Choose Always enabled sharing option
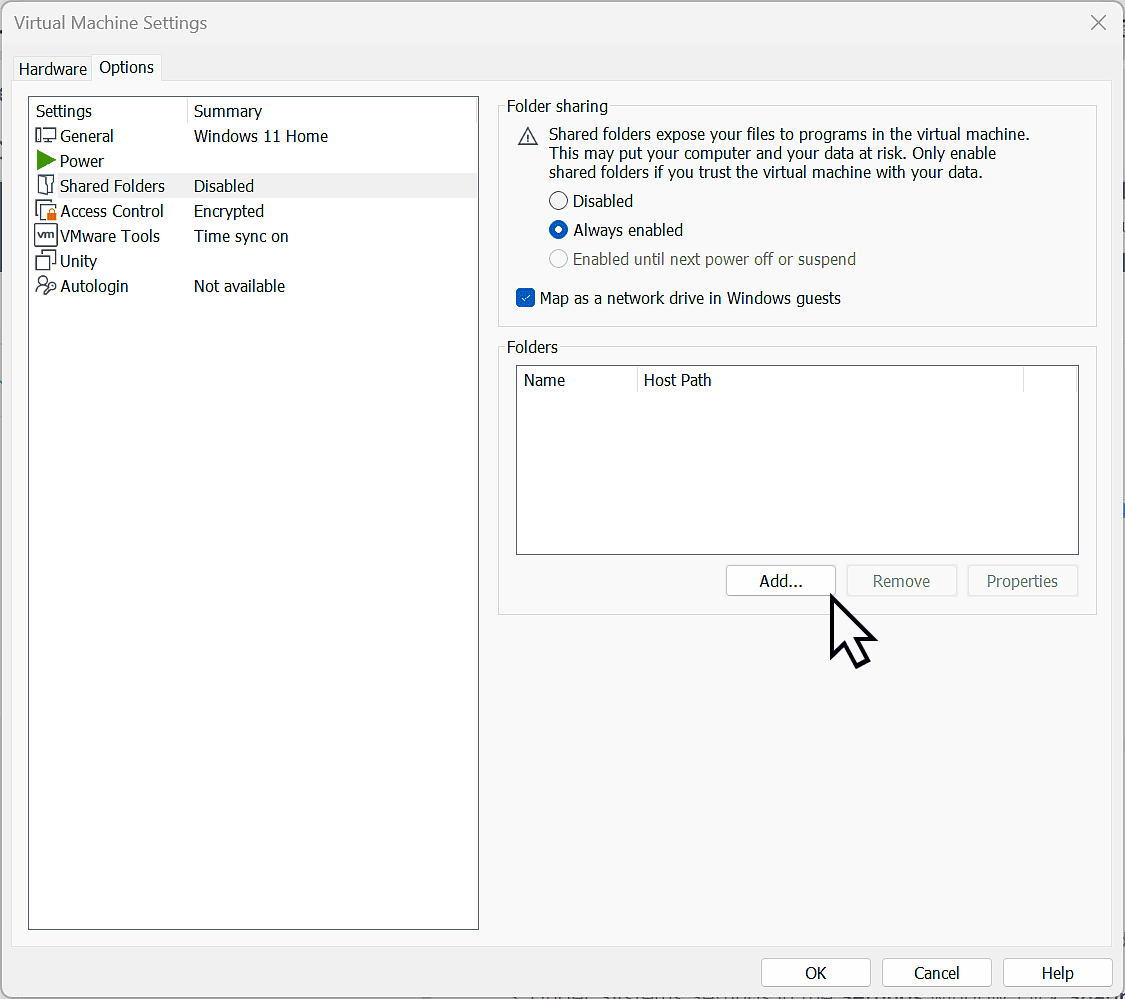Image resolution: width=1125 pixels, height=999 pixels. [x=558, y=229]
